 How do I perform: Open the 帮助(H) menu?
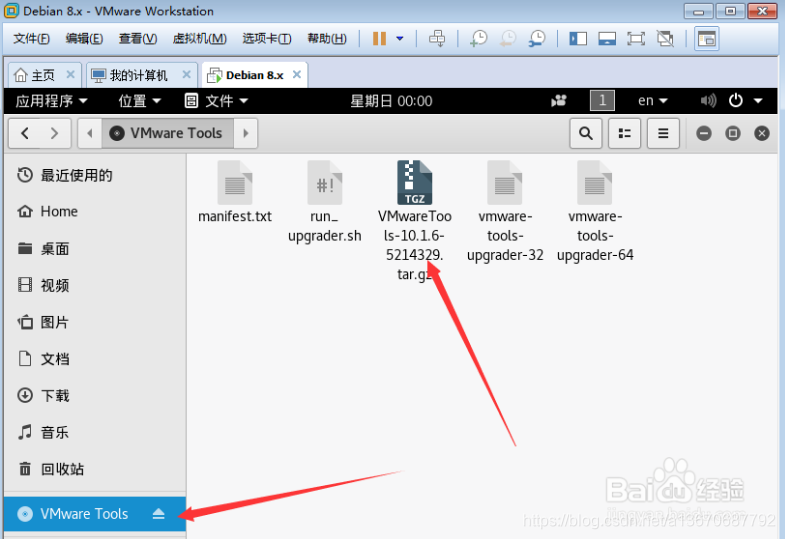327,39
